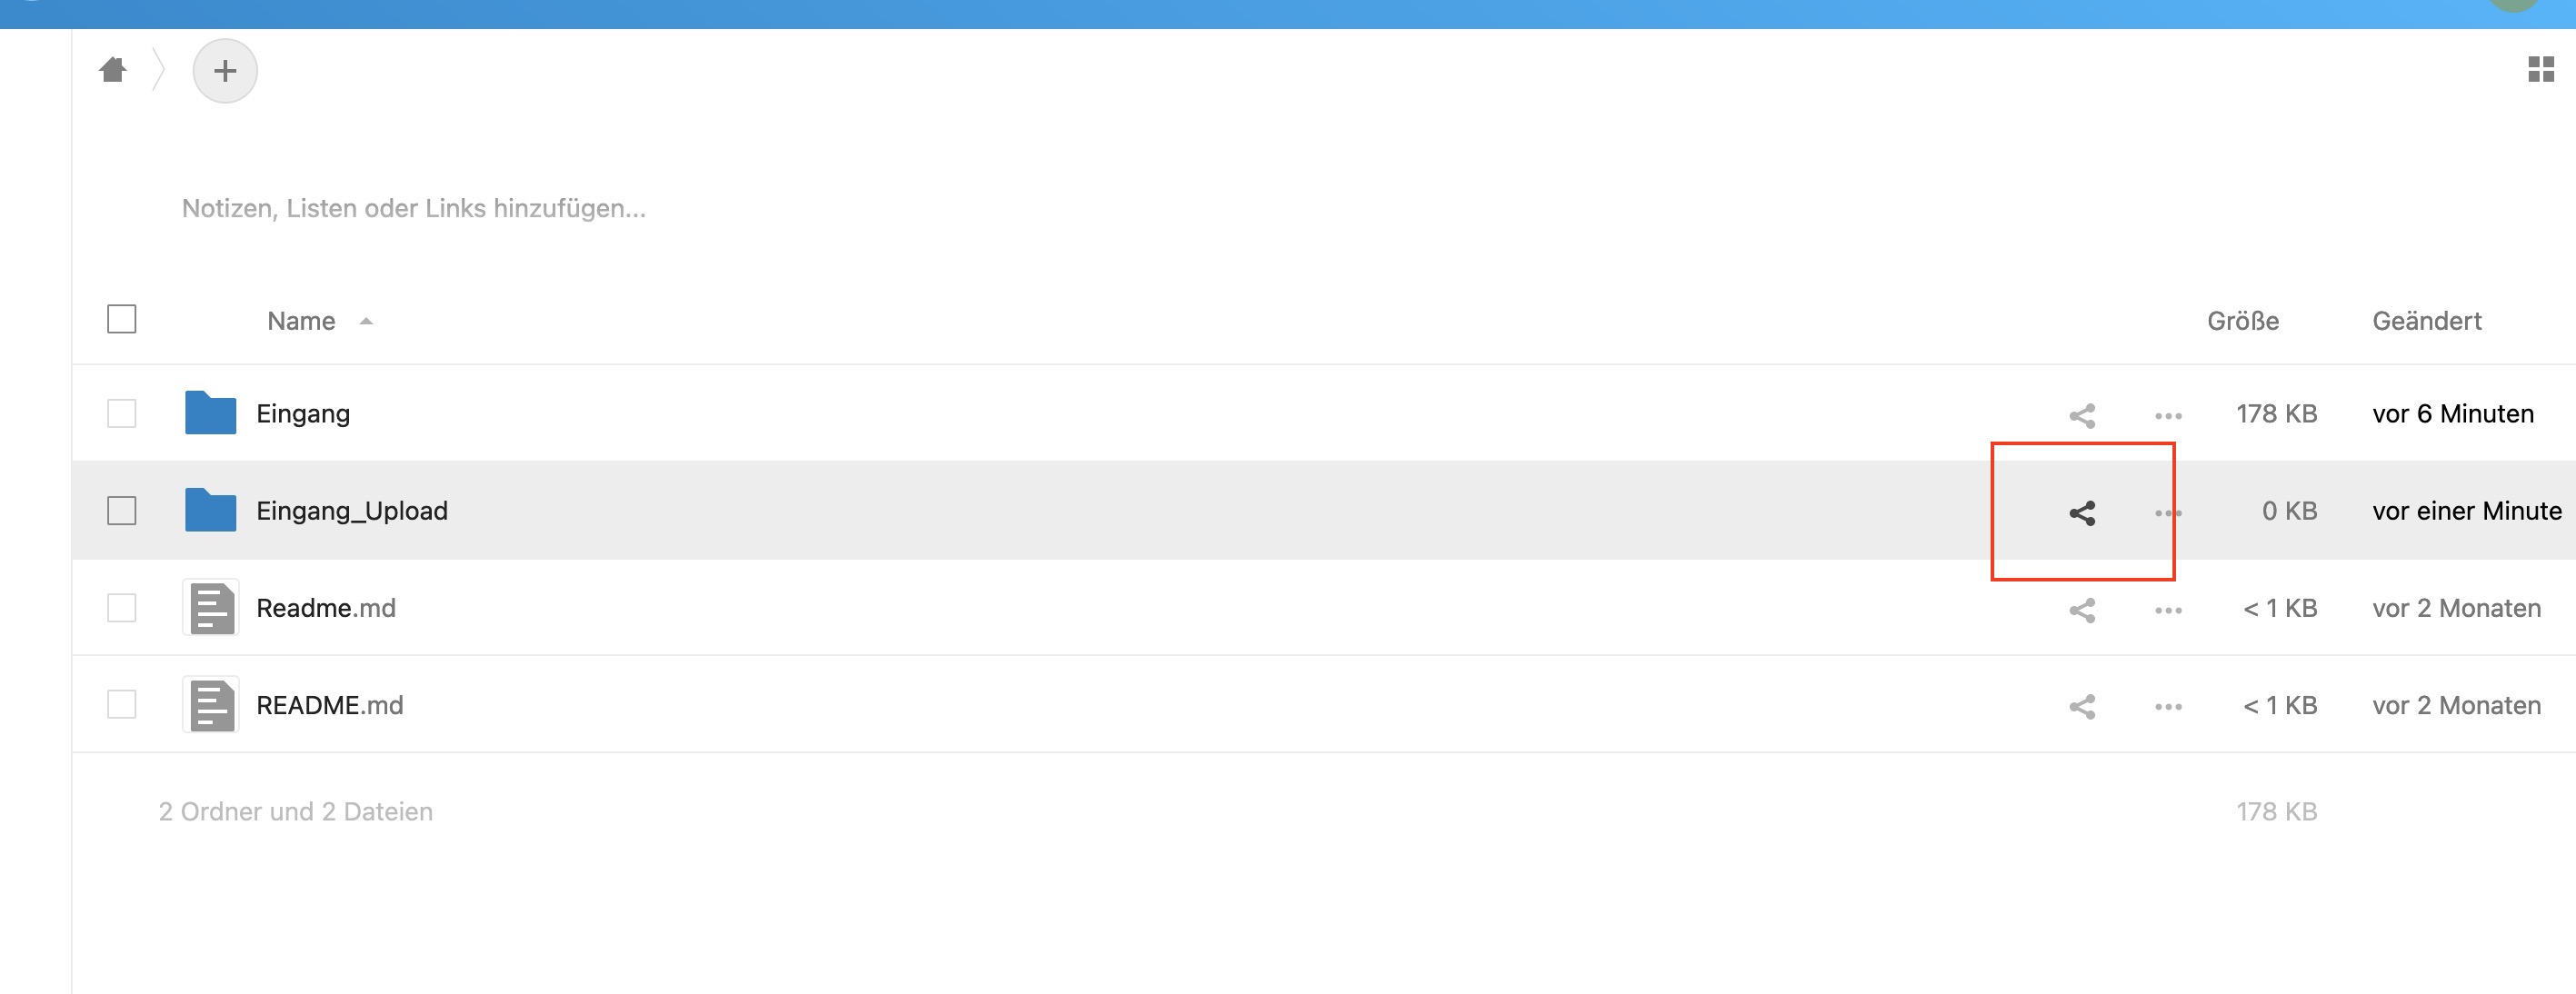Open the Eingang_Upload folder name
The height and width of the screenshot is (994, 2576).
tap(352, 511)
